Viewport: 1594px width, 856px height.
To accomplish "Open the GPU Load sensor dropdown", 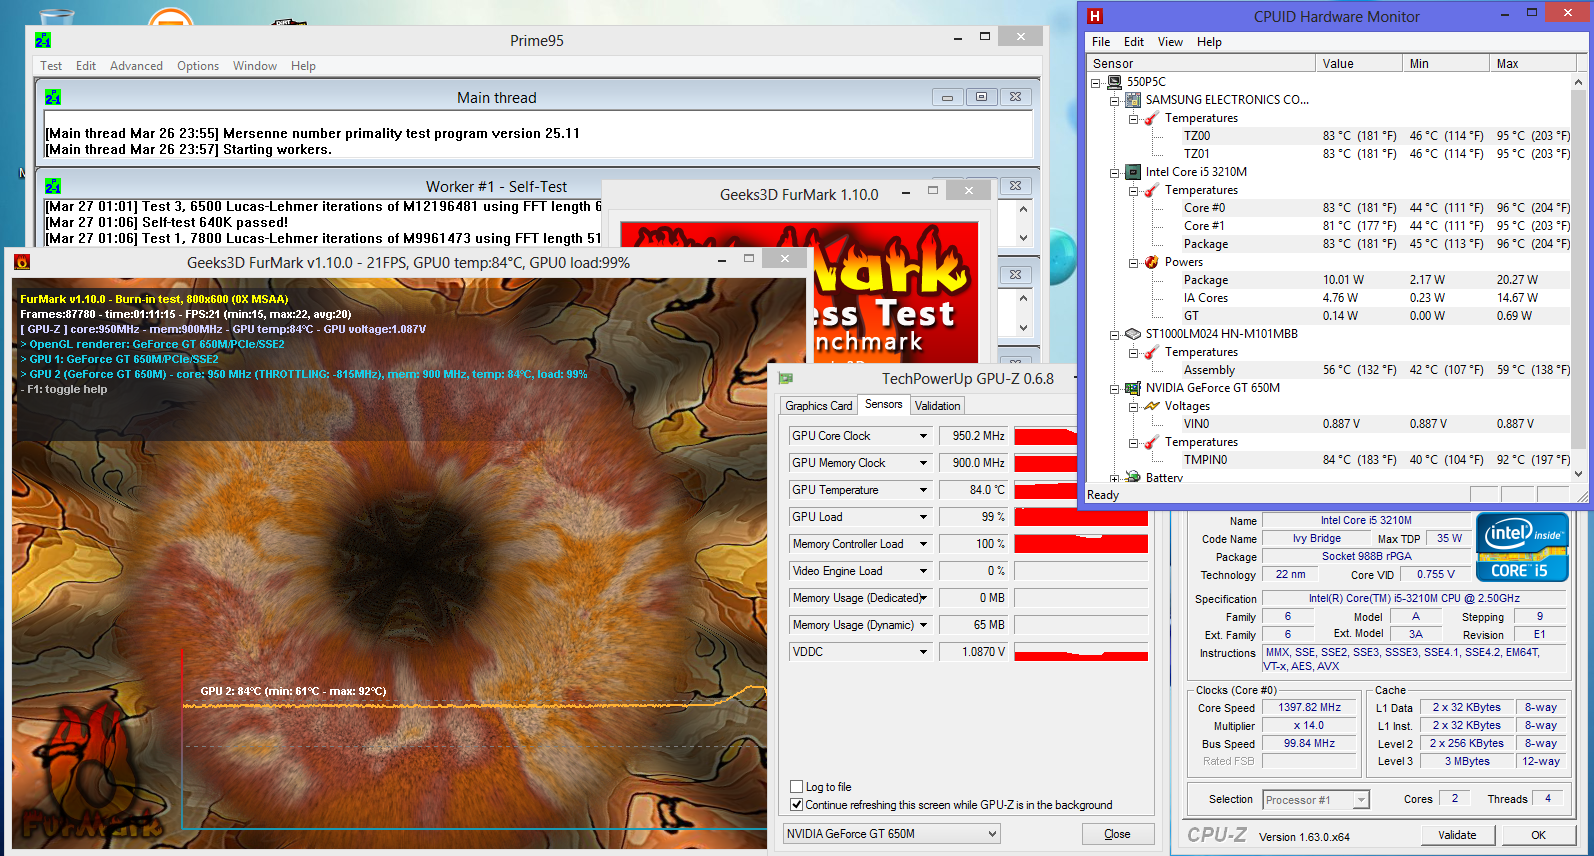I will point(923,517).
